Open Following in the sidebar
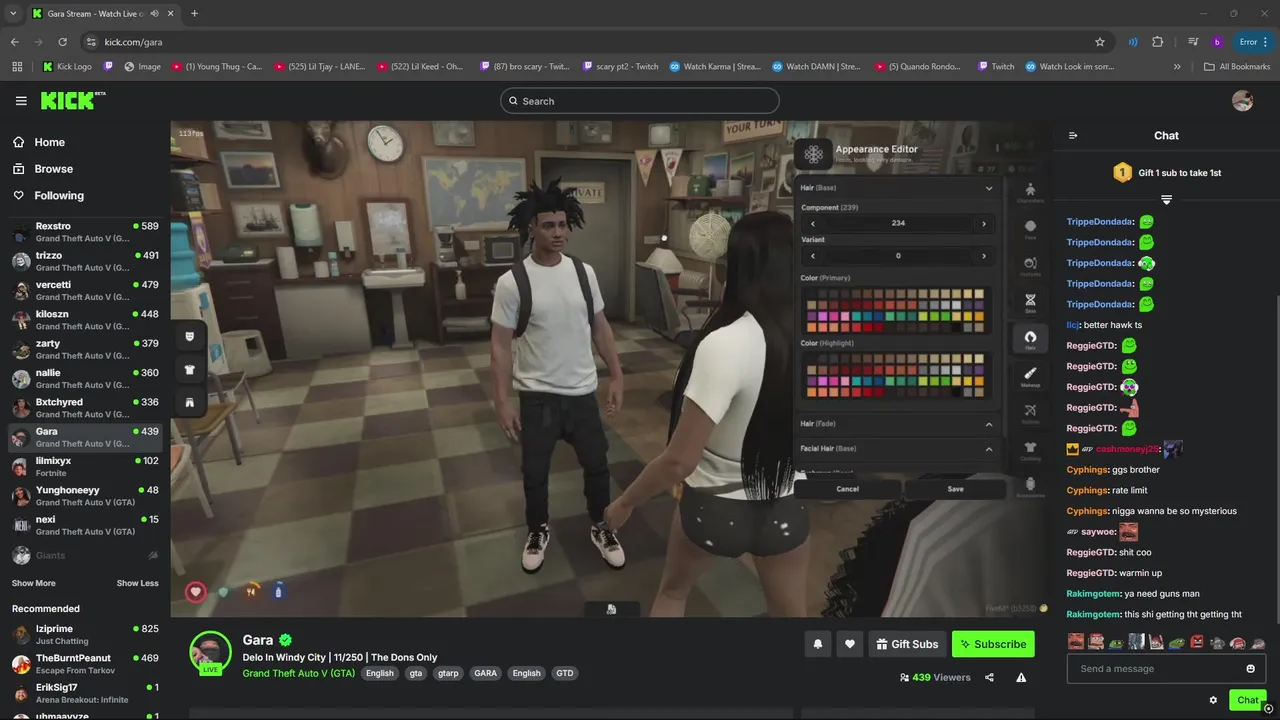This screenshot has height=720, width=1280. click(x=85, y=196)
